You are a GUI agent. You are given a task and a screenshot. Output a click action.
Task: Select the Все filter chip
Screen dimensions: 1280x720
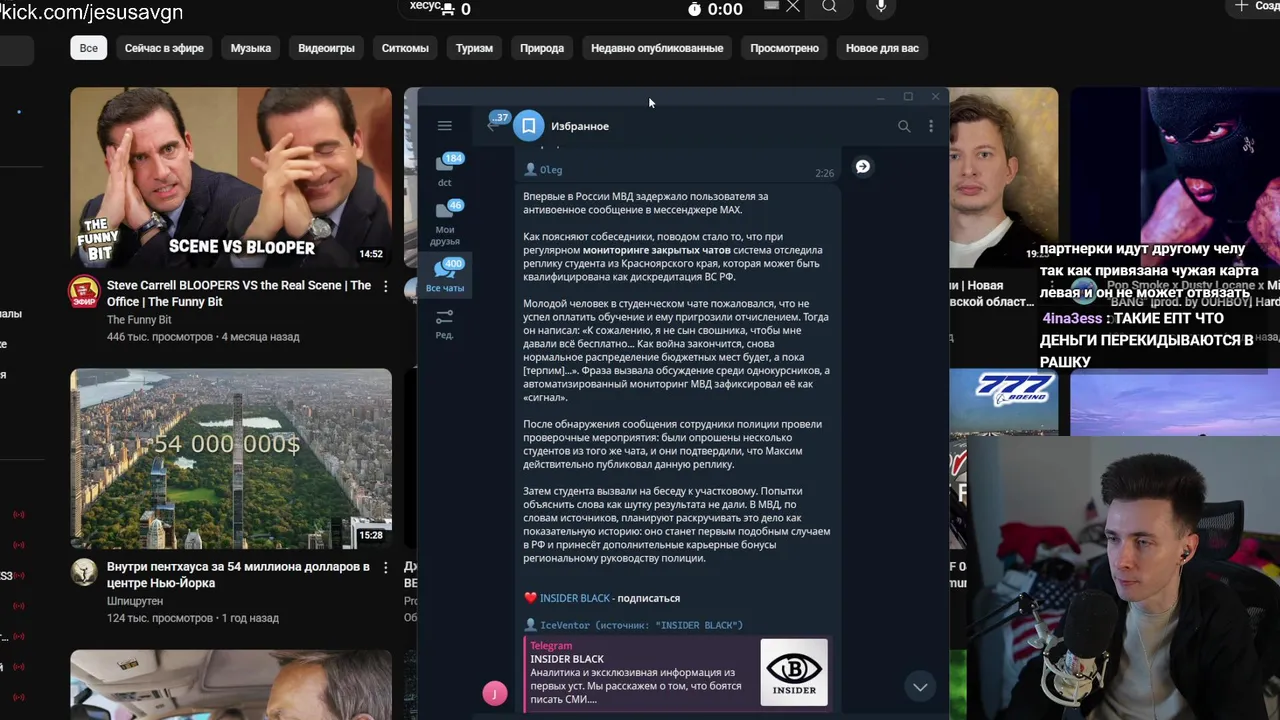(89, 48)
